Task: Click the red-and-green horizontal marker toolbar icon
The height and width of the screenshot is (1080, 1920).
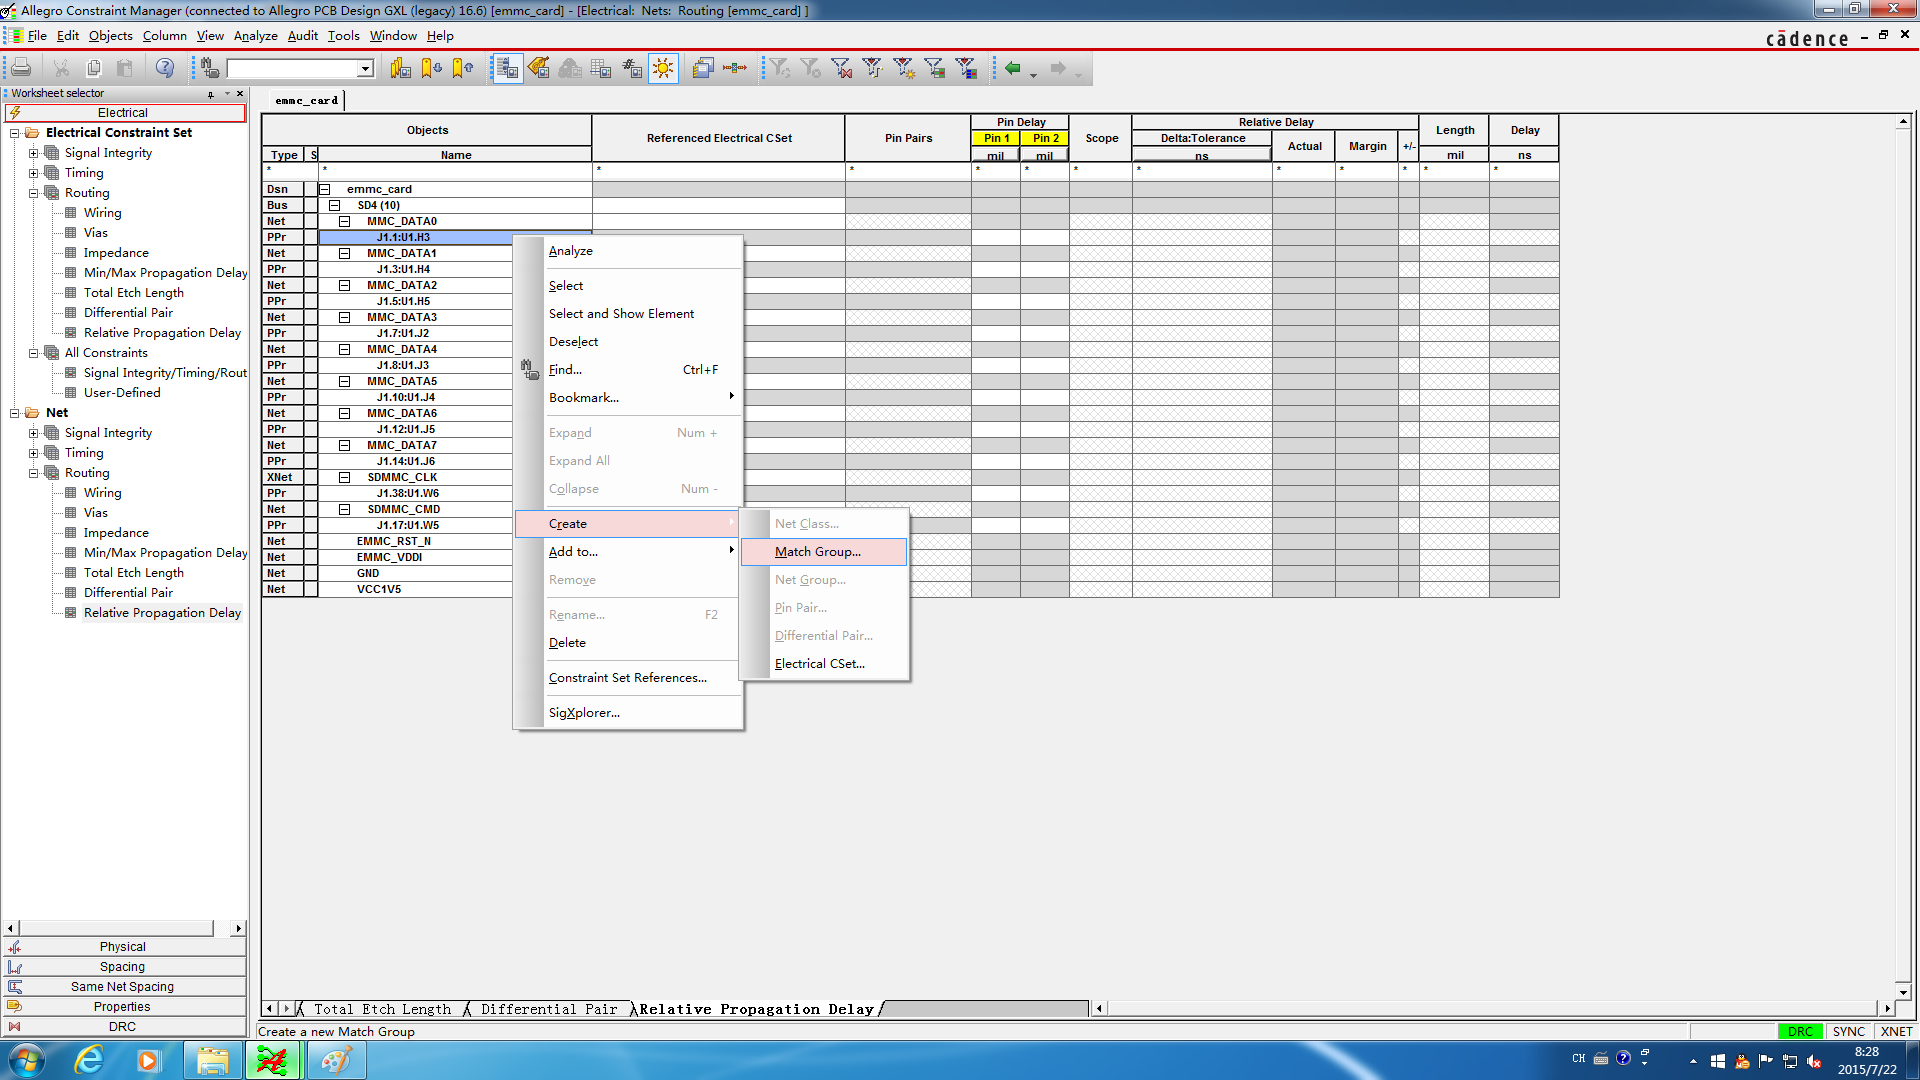Action: [x=735, y=68]
